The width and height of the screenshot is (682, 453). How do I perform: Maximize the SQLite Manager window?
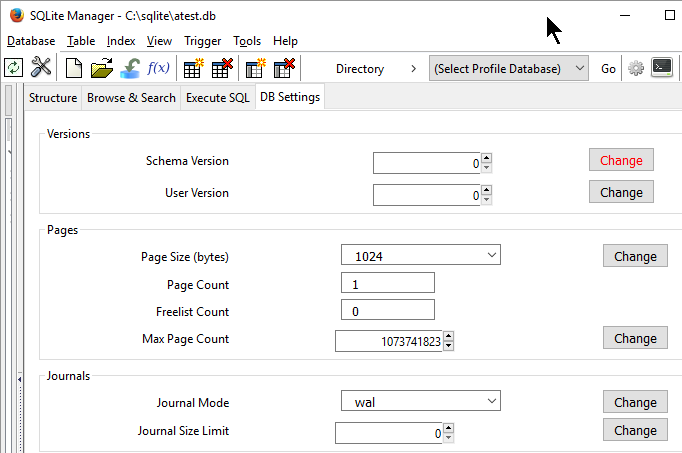coord(670,15)
